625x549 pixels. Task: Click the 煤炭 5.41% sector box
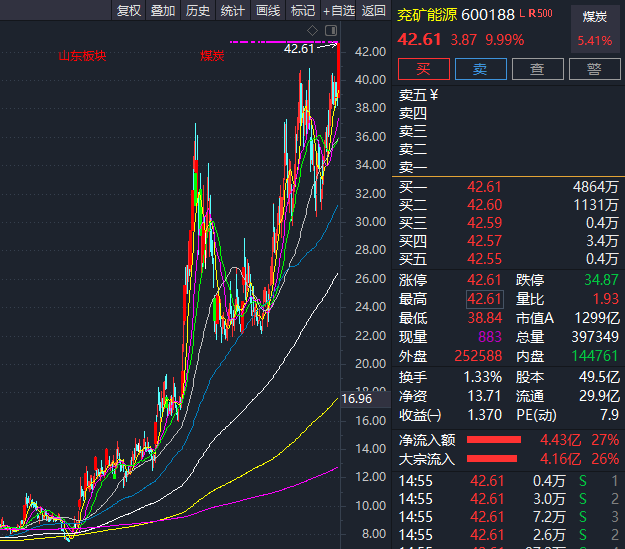pos(594,29)
